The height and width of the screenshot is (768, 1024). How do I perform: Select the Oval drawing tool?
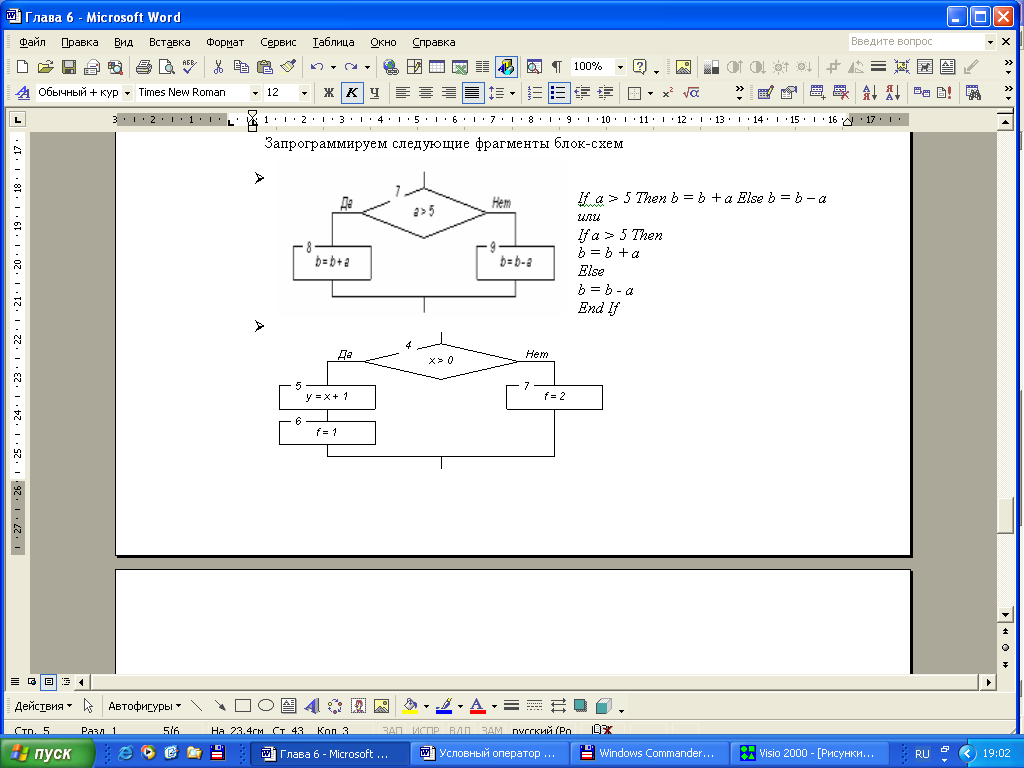point(266,706)
